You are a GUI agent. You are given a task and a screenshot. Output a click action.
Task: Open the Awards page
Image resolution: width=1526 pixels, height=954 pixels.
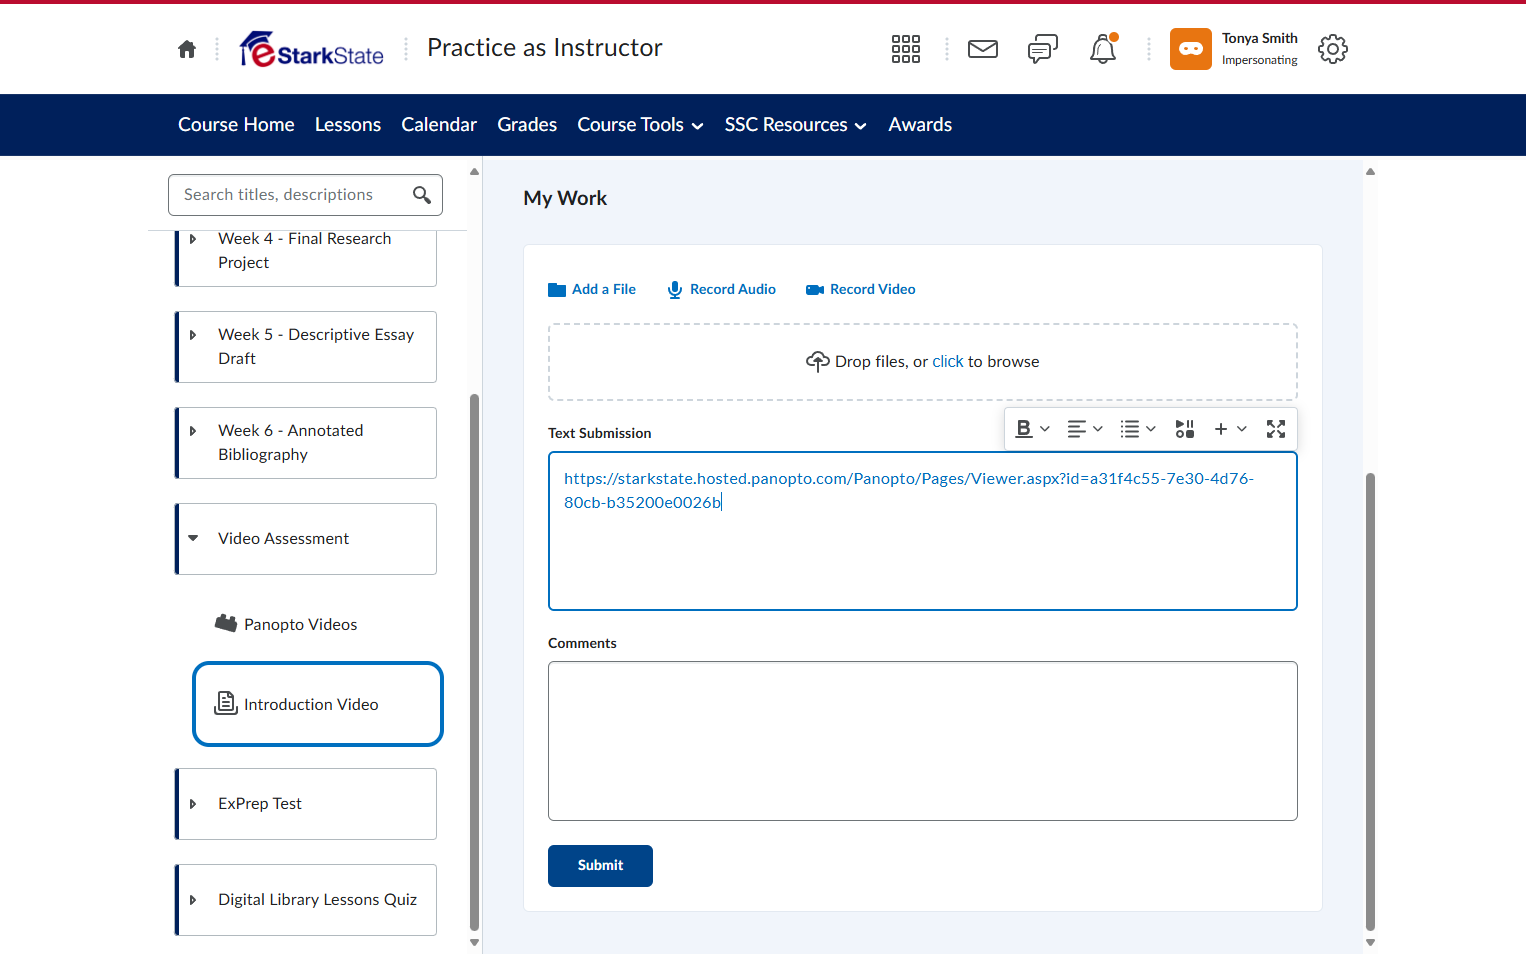[x=920, y=125]
